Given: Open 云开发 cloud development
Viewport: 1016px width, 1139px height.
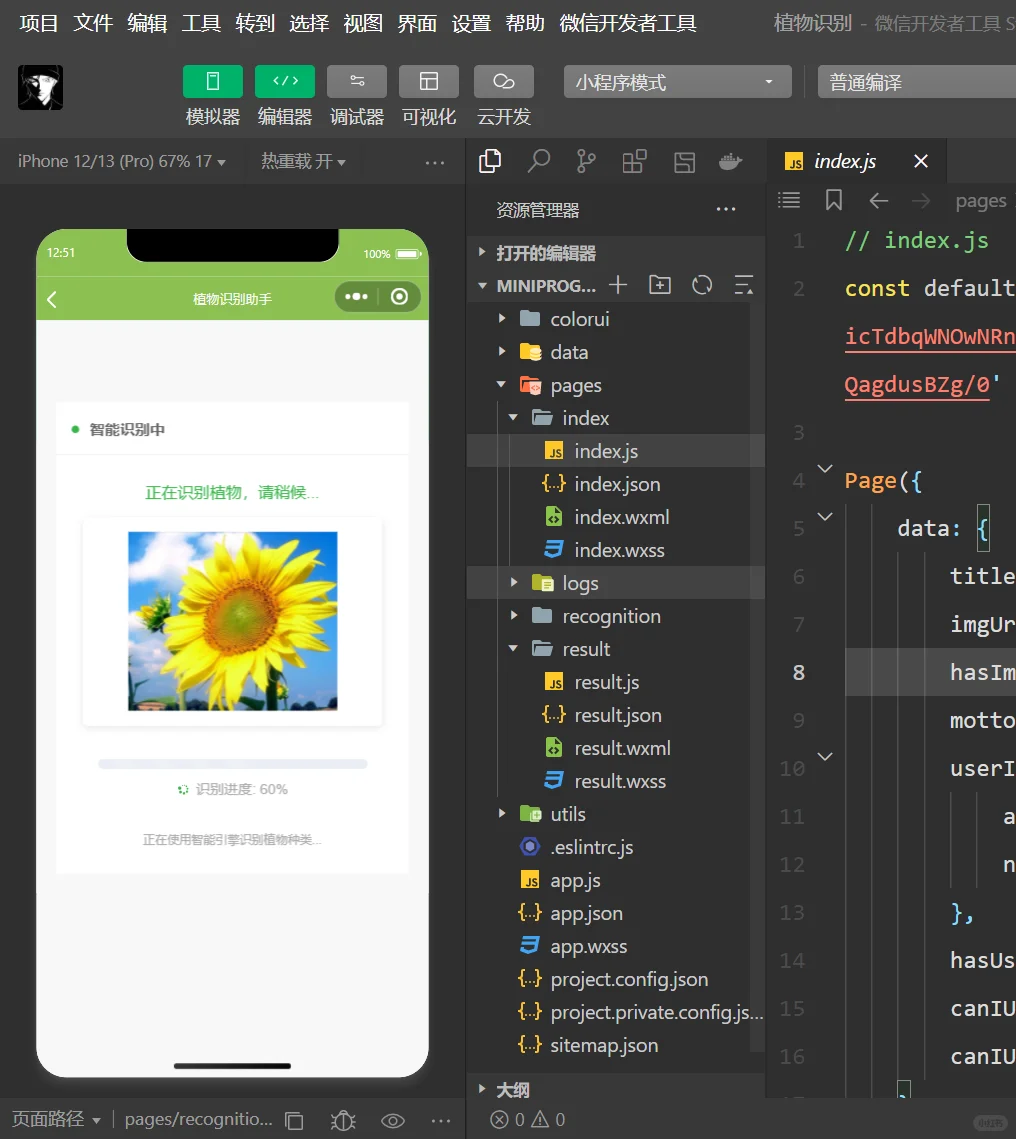Looking at the screenshot, I should click(503, 81).
